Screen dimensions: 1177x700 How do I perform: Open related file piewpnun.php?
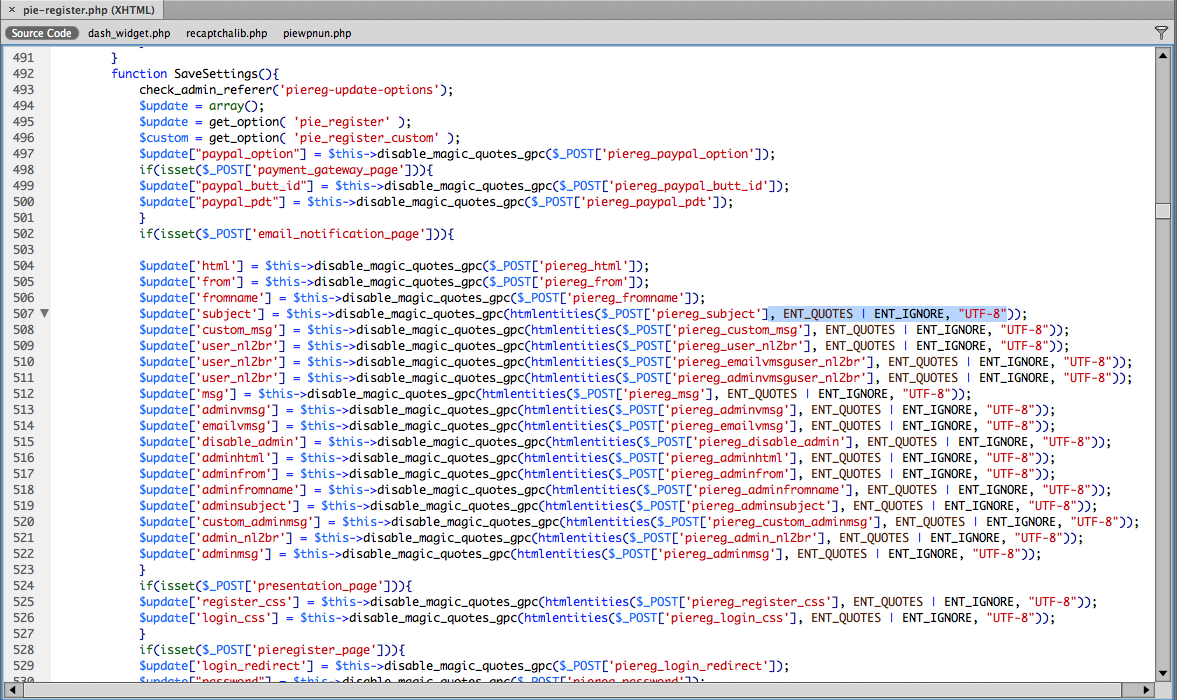point(317,33)
